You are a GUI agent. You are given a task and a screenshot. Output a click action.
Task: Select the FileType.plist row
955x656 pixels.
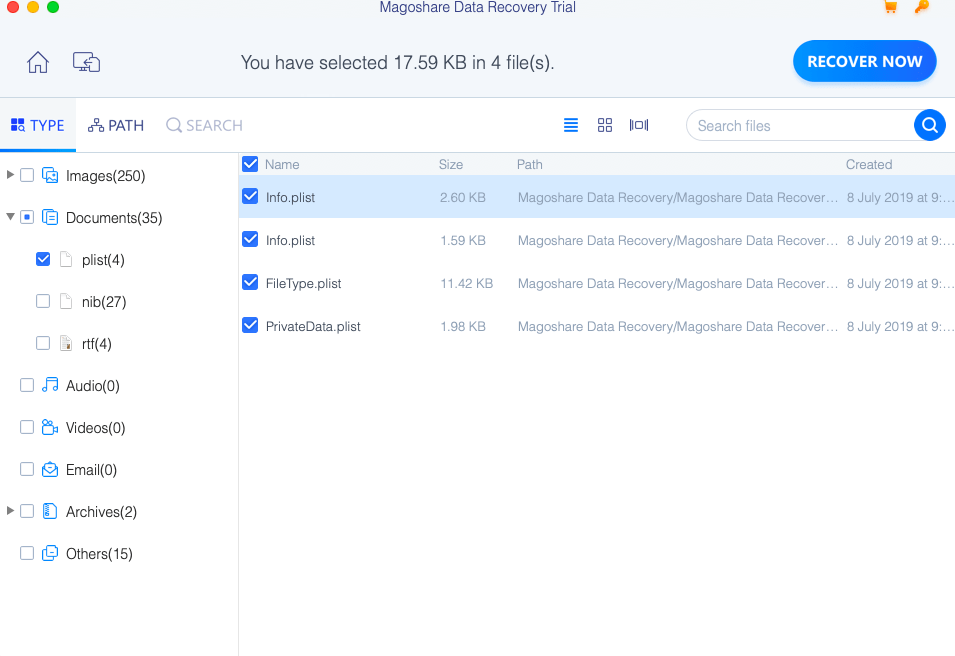(597, 283)
